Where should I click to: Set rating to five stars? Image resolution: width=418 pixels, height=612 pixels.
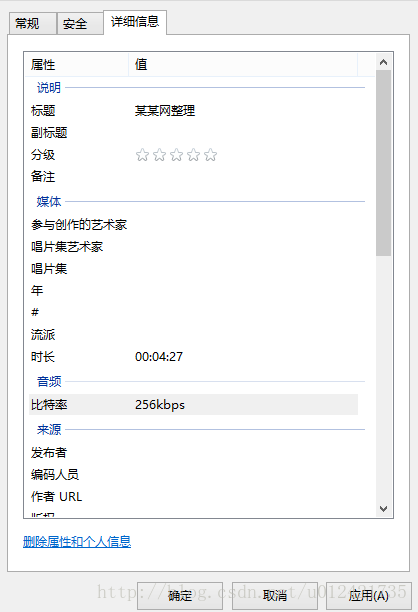tap(210, 155)
